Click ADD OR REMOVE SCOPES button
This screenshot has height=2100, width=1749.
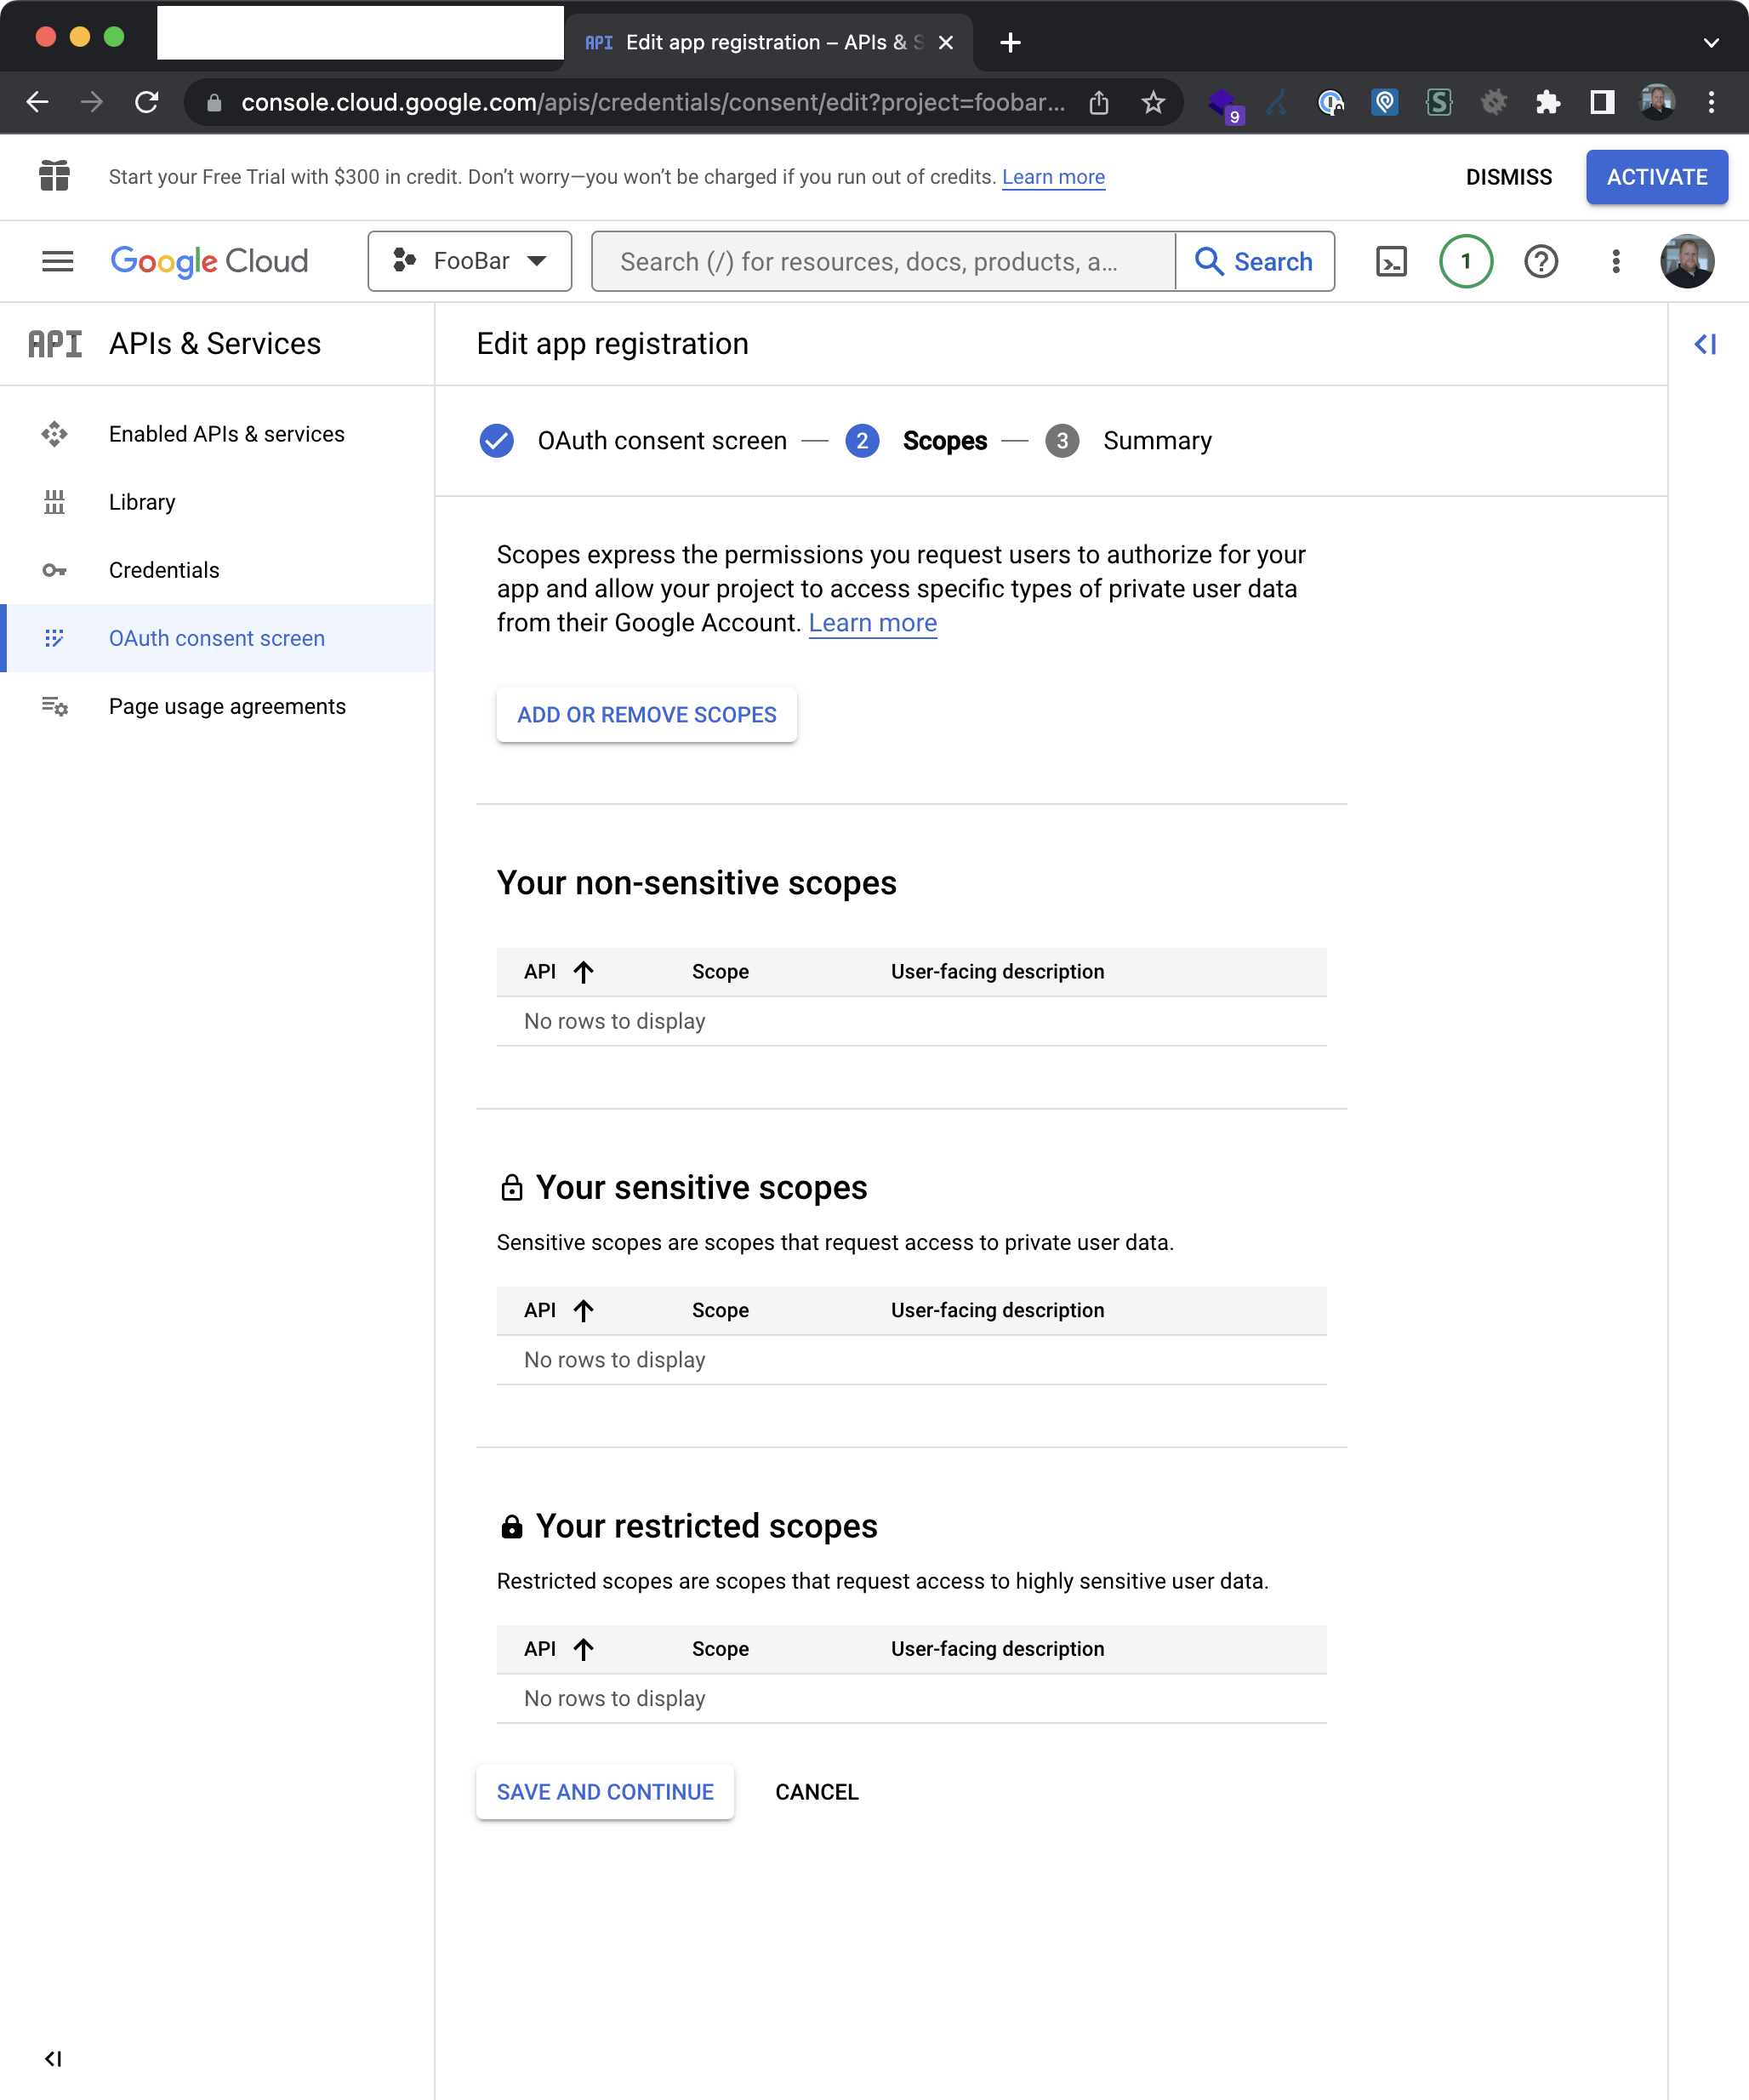point(646,715)
